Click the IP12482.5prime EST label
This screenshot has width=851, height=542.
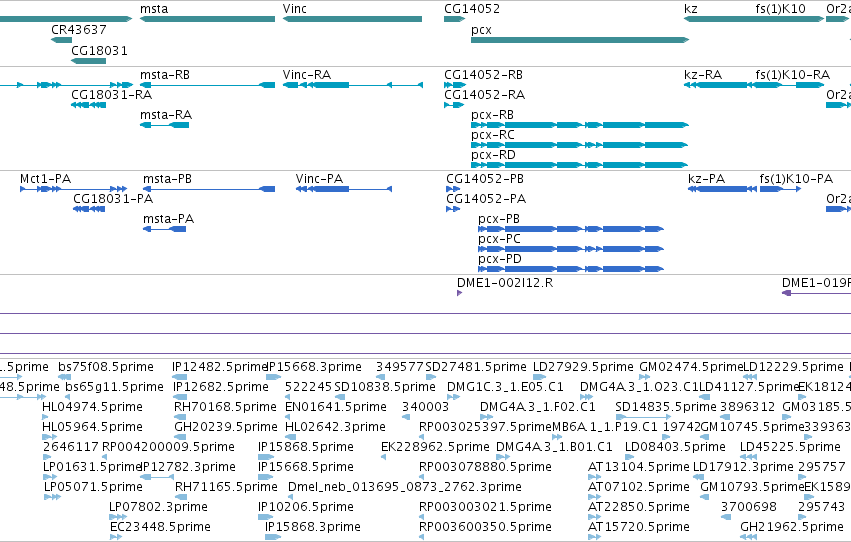click(x=220, y=367)
